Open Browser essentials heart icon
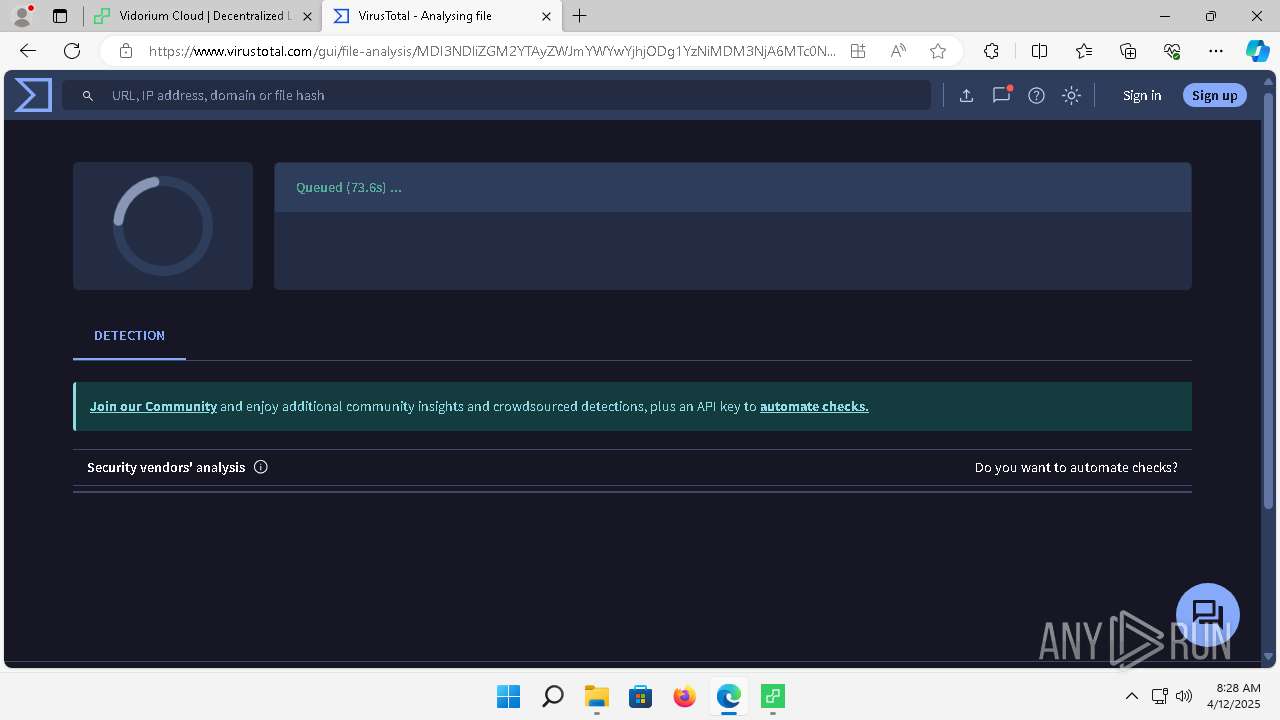The height and width of the screenshot is (720, 1280). [1172, 51]
